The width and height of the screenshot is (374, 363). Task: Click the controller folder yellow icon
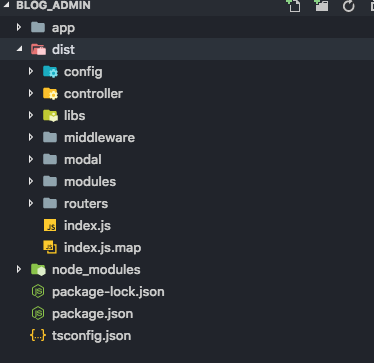pos(50,94)
